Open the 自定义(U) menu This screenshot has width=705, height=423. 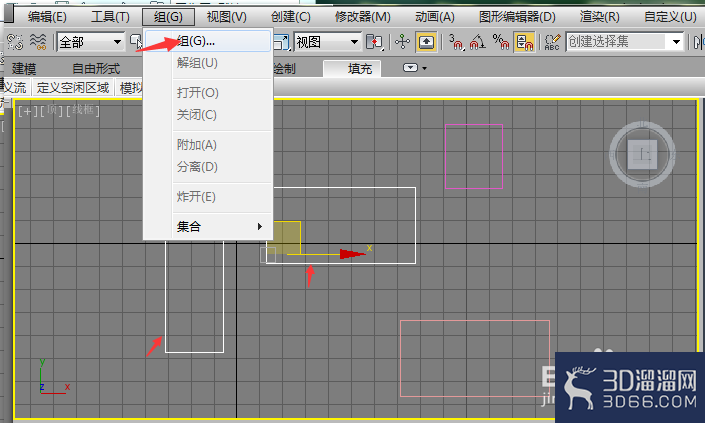click(670, 17)
